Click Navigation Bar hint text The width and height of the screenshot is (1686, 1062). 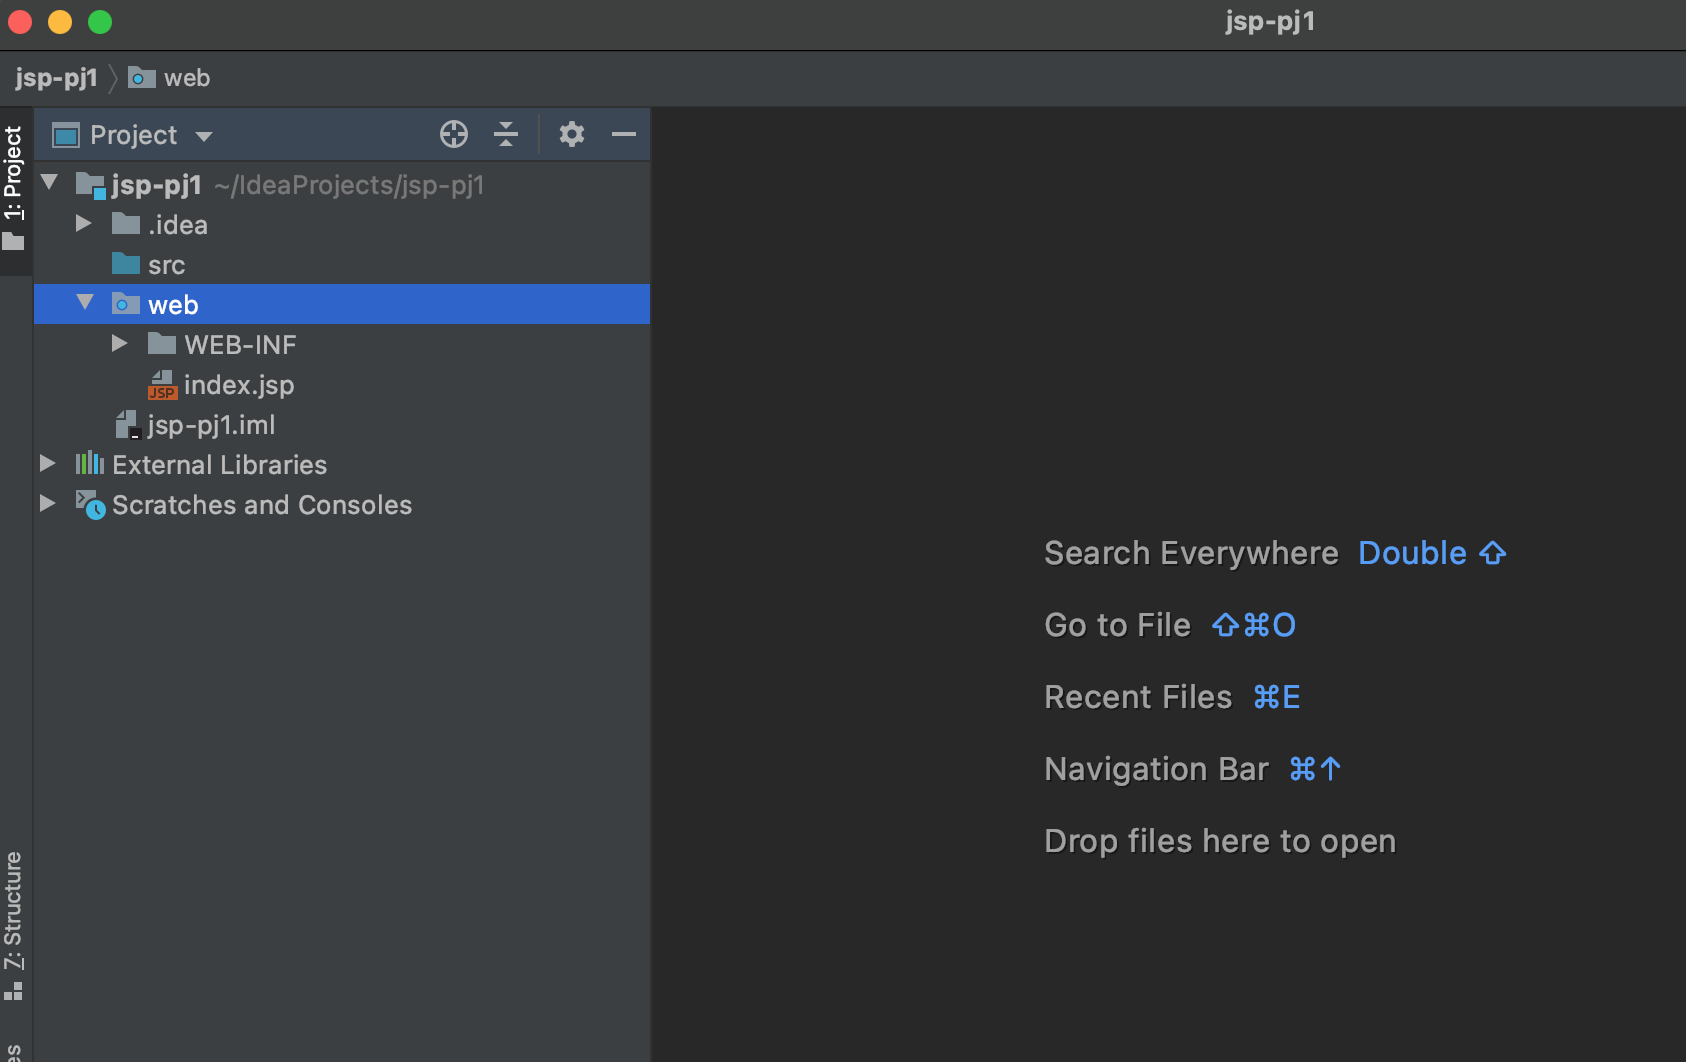click(x=1156, y=769)
